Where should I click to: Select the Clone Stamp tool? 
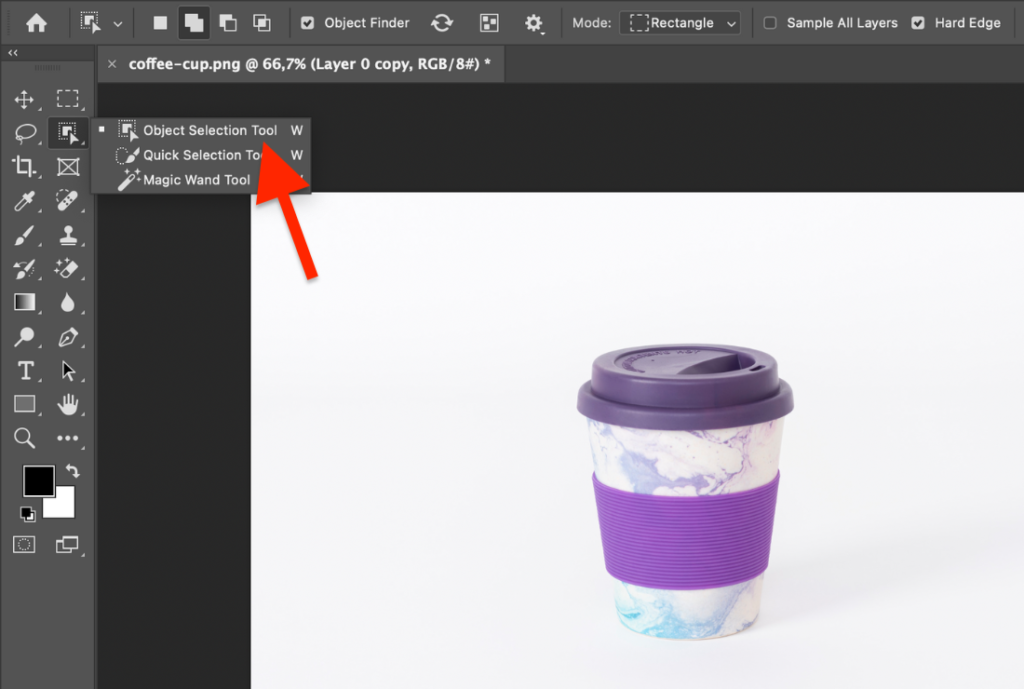pos(68,234)
